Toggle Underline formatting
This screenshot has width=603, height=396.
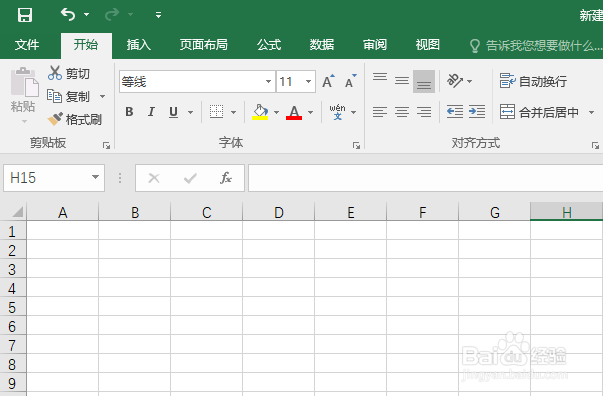tap(173, 112)
